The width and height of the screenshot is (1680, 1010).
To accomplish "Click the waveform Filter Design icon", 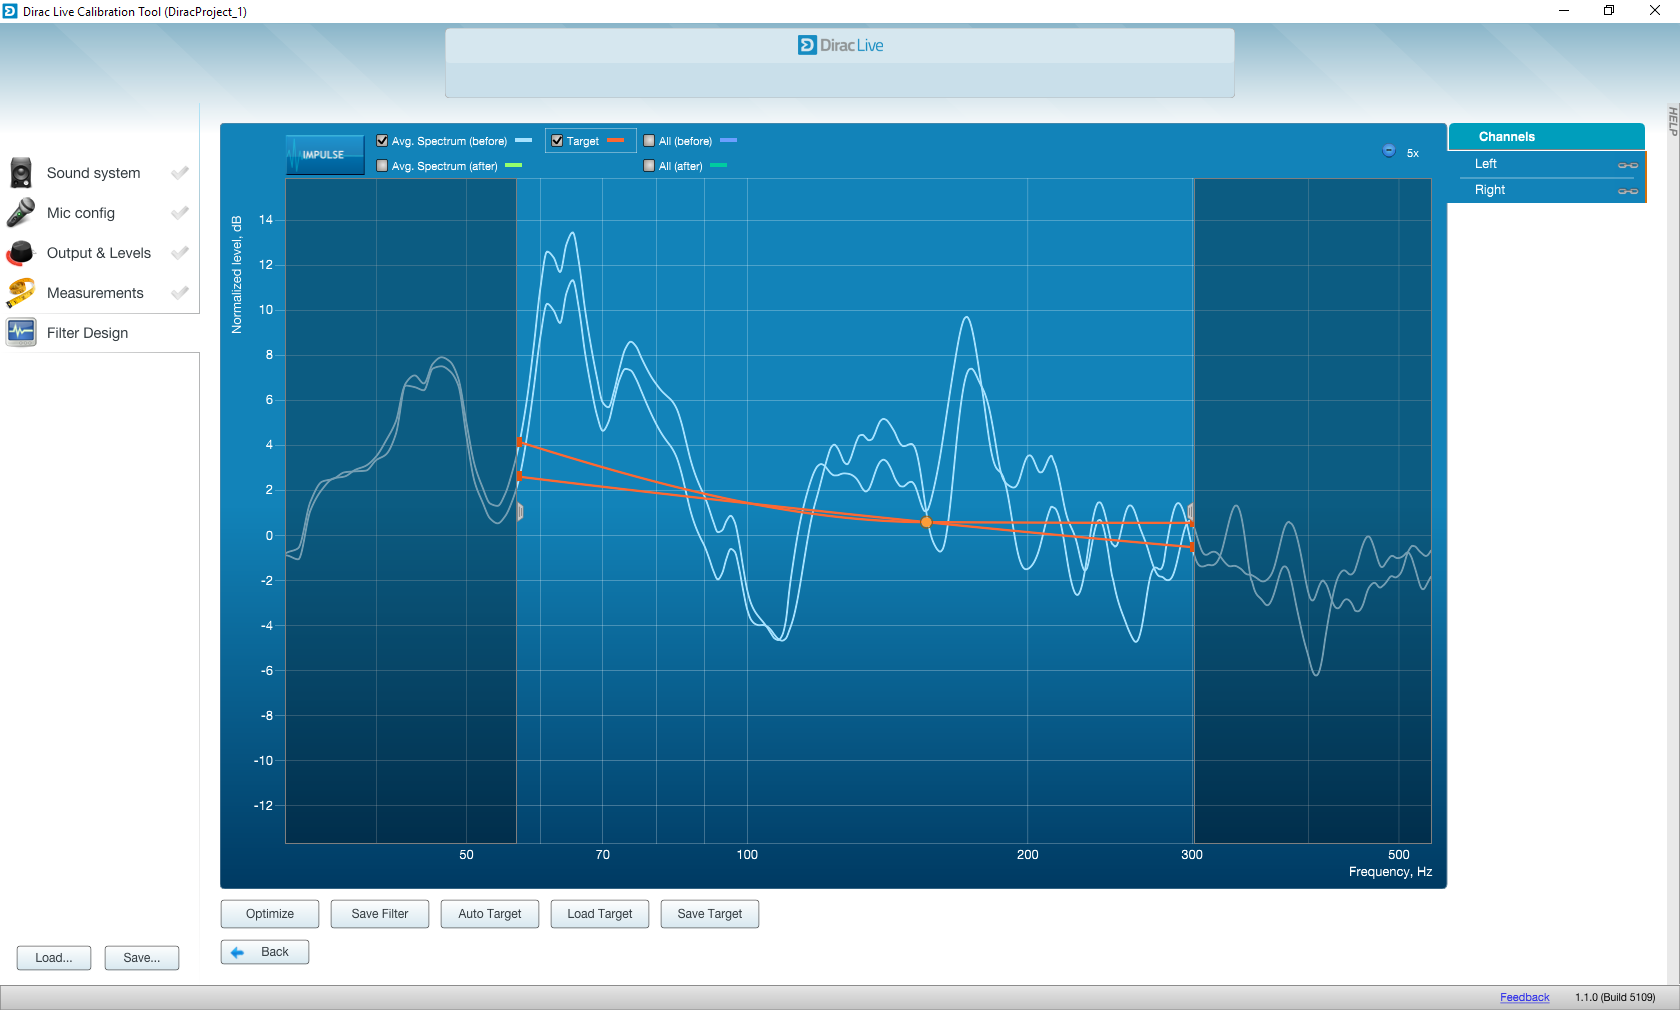I will (x=21, y=332).
